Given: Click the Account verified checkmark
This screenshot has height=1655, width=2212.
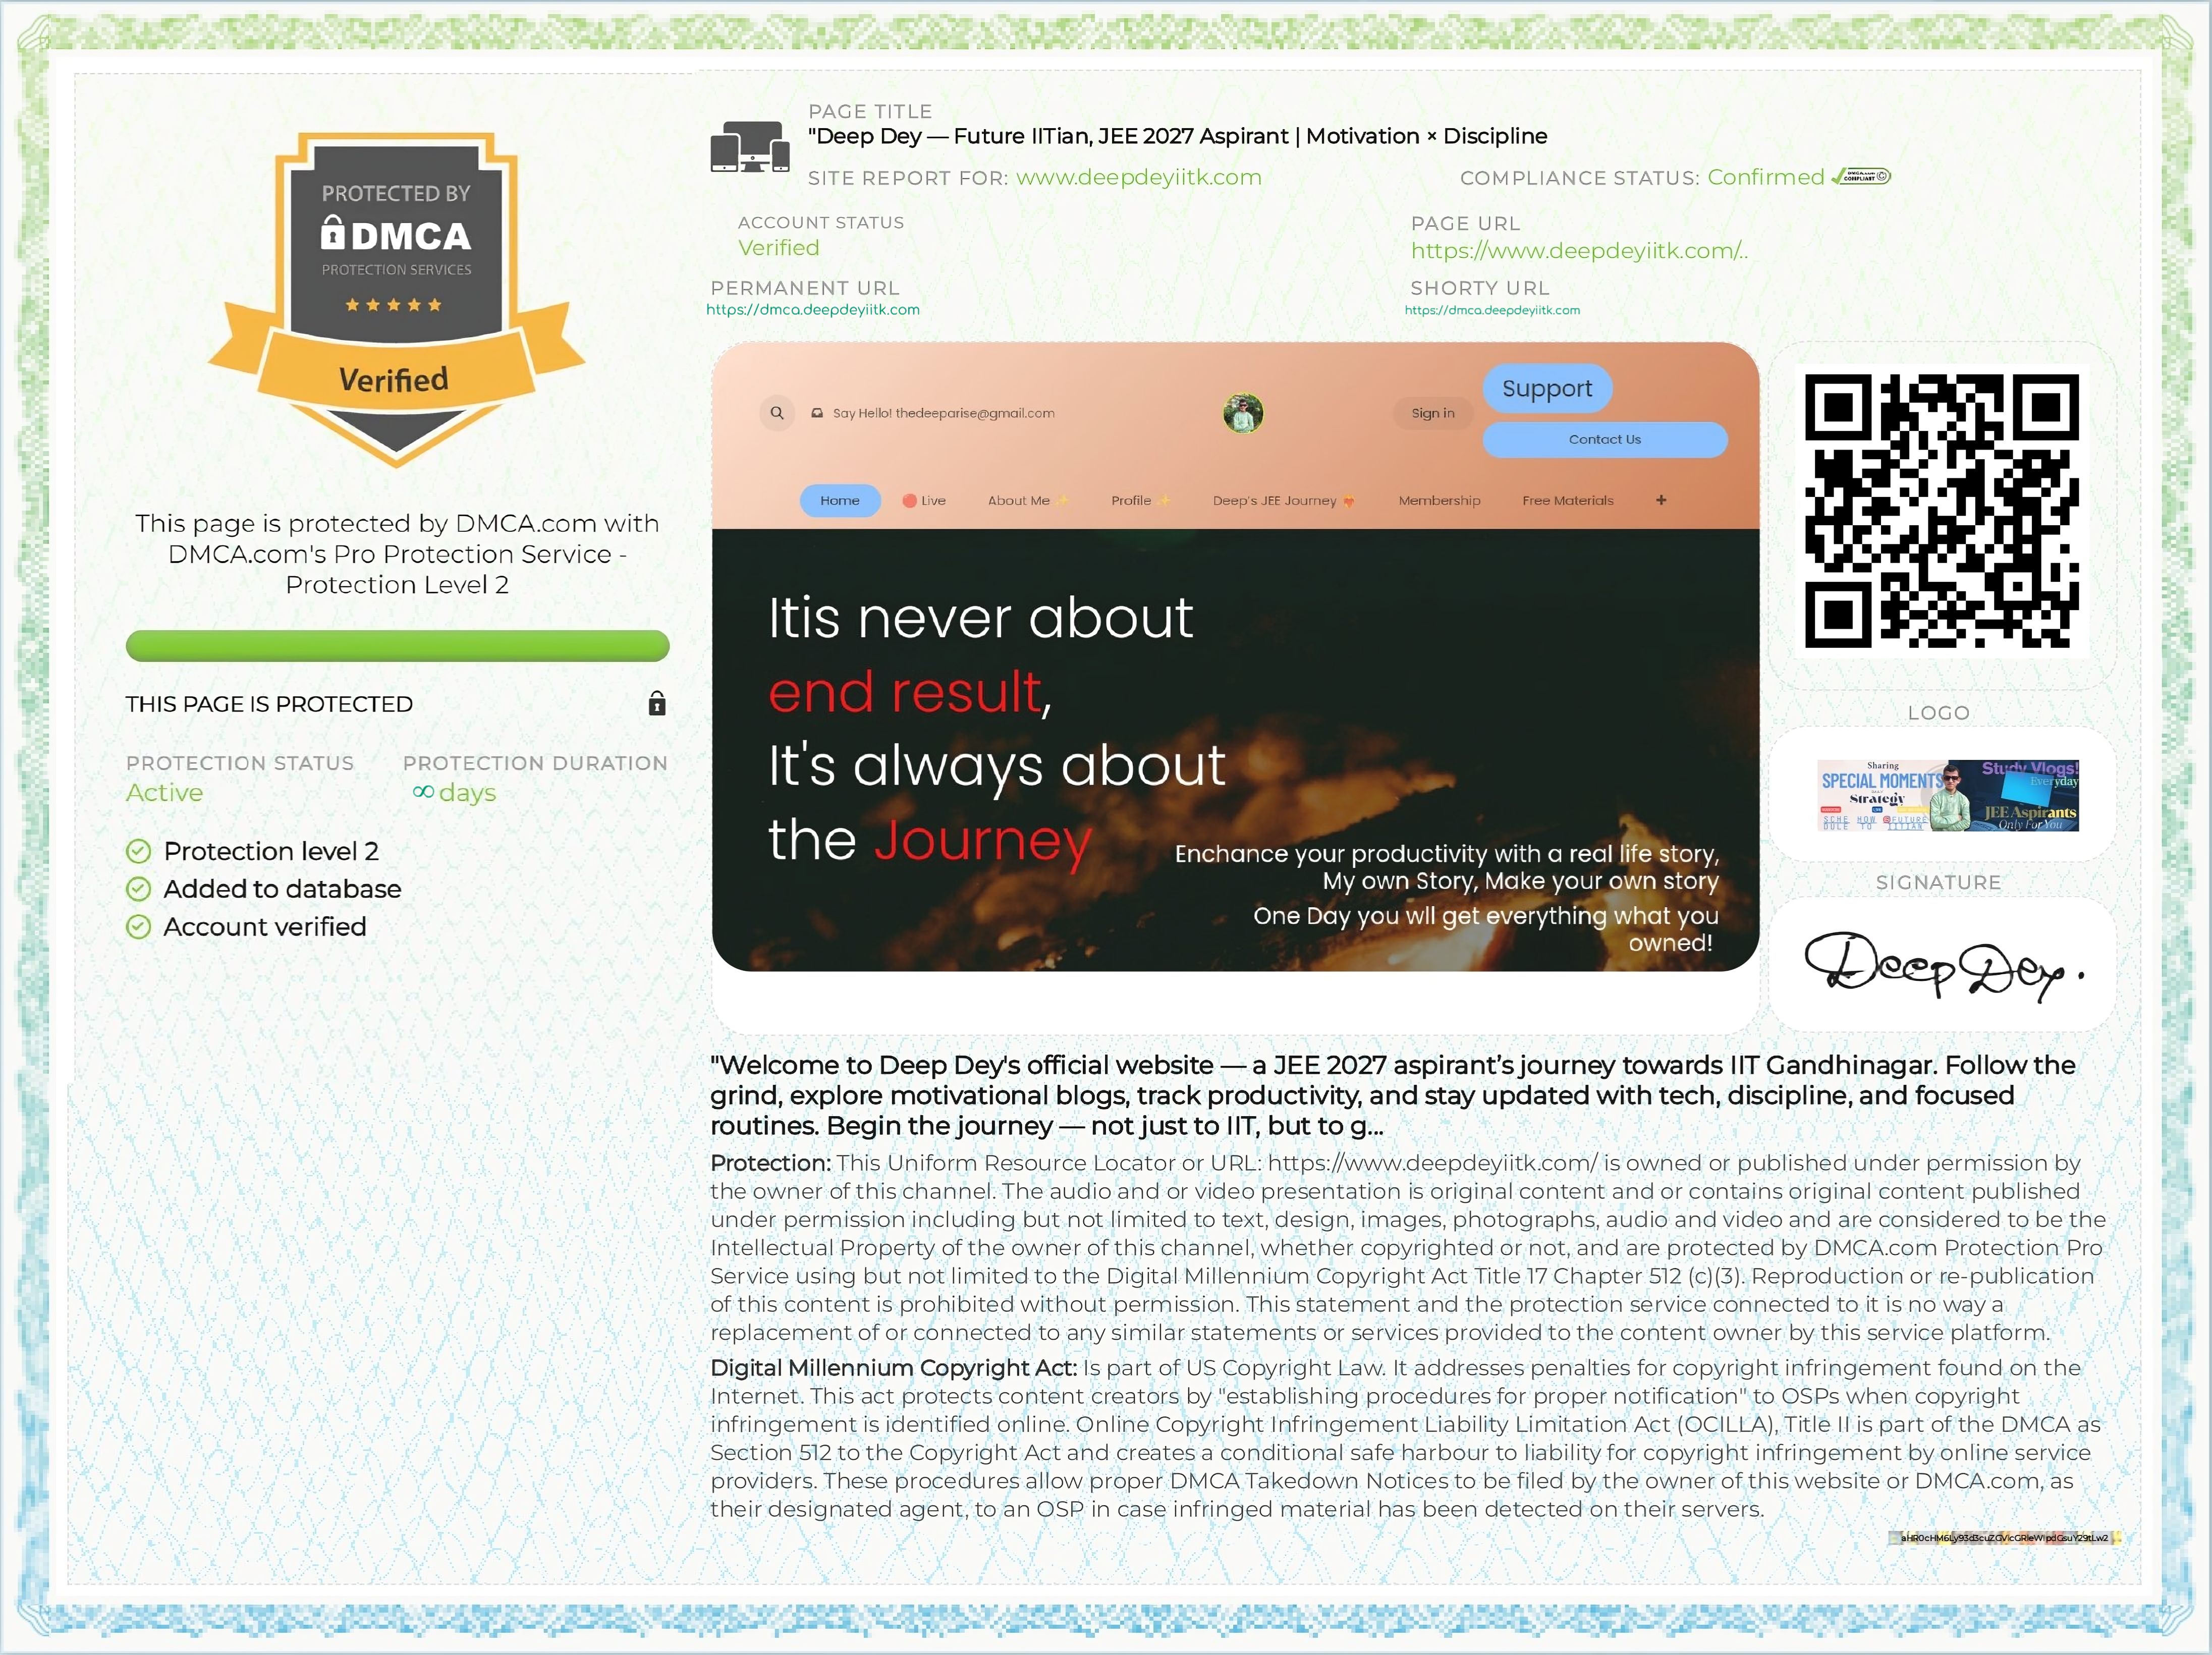Looking at the screenshot, I should tap(138, 927).
